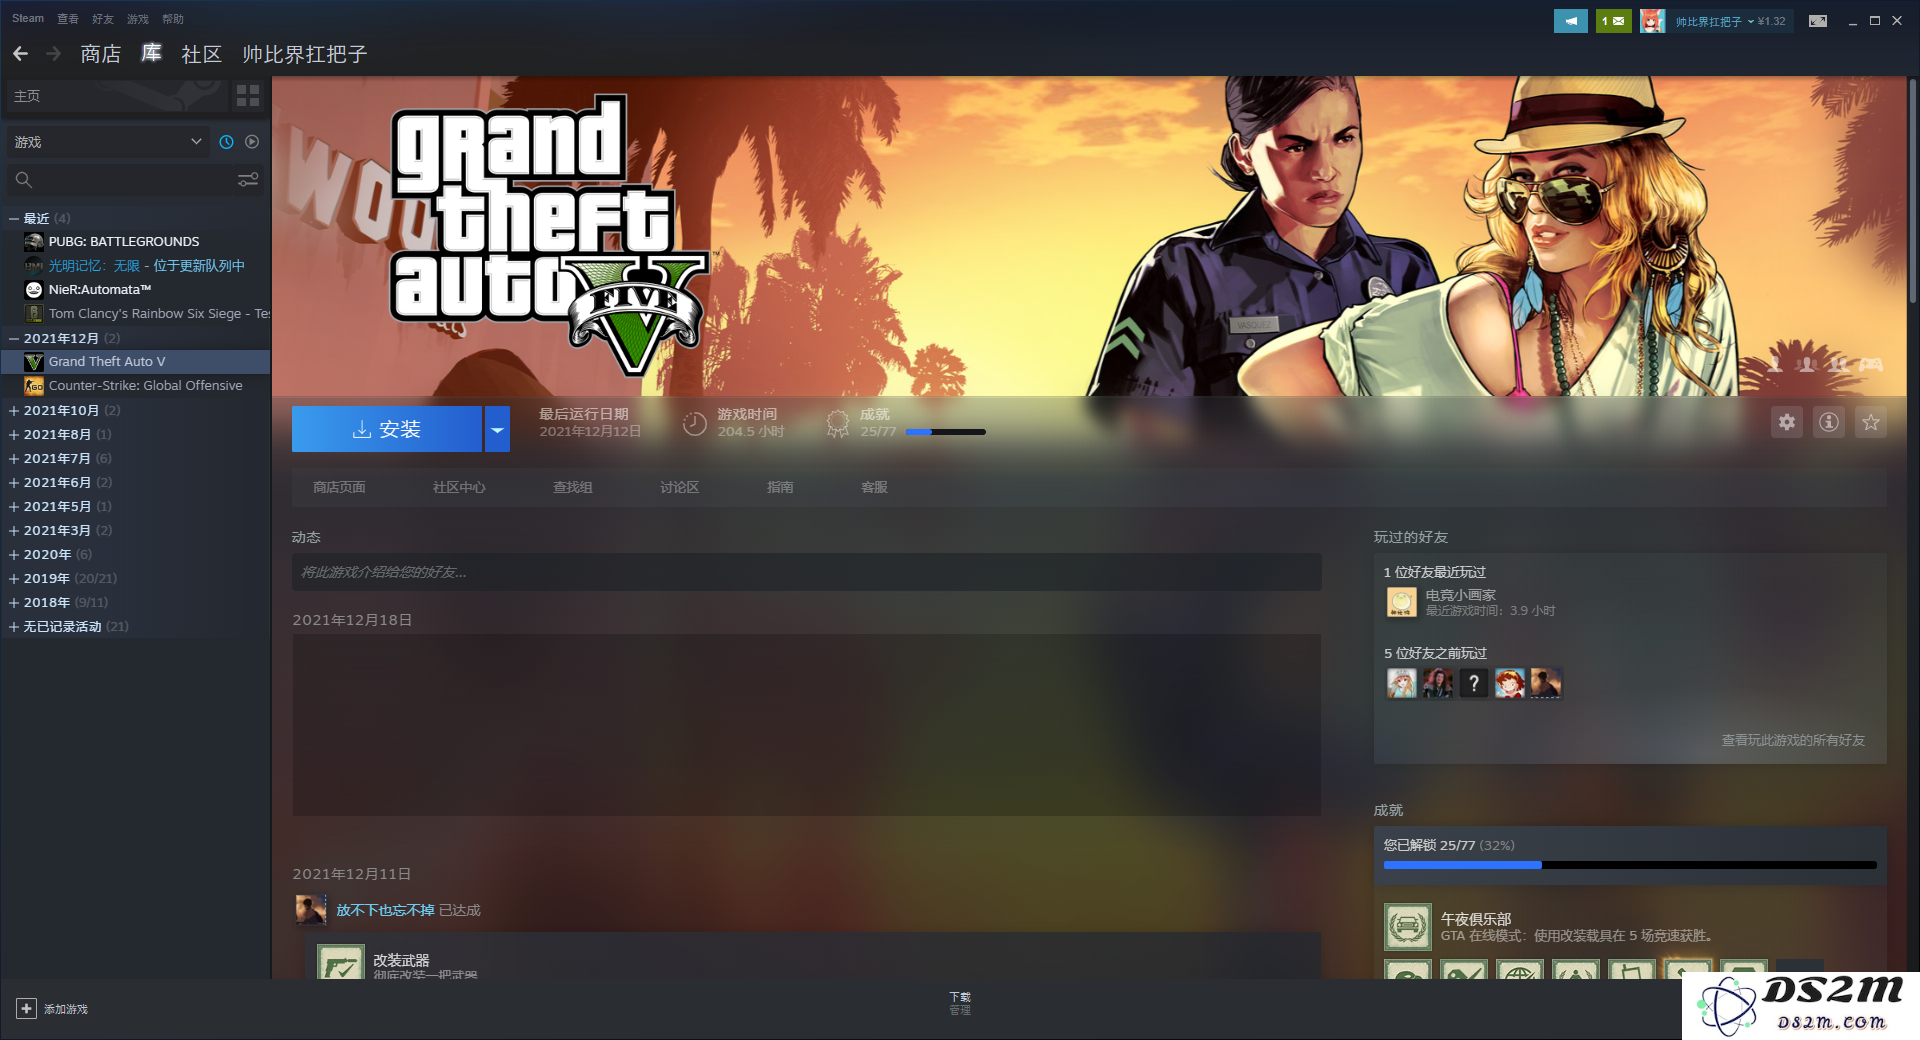
Task: Click the play time clock icon
Action: pyautogui.click(x=694, y=424)
